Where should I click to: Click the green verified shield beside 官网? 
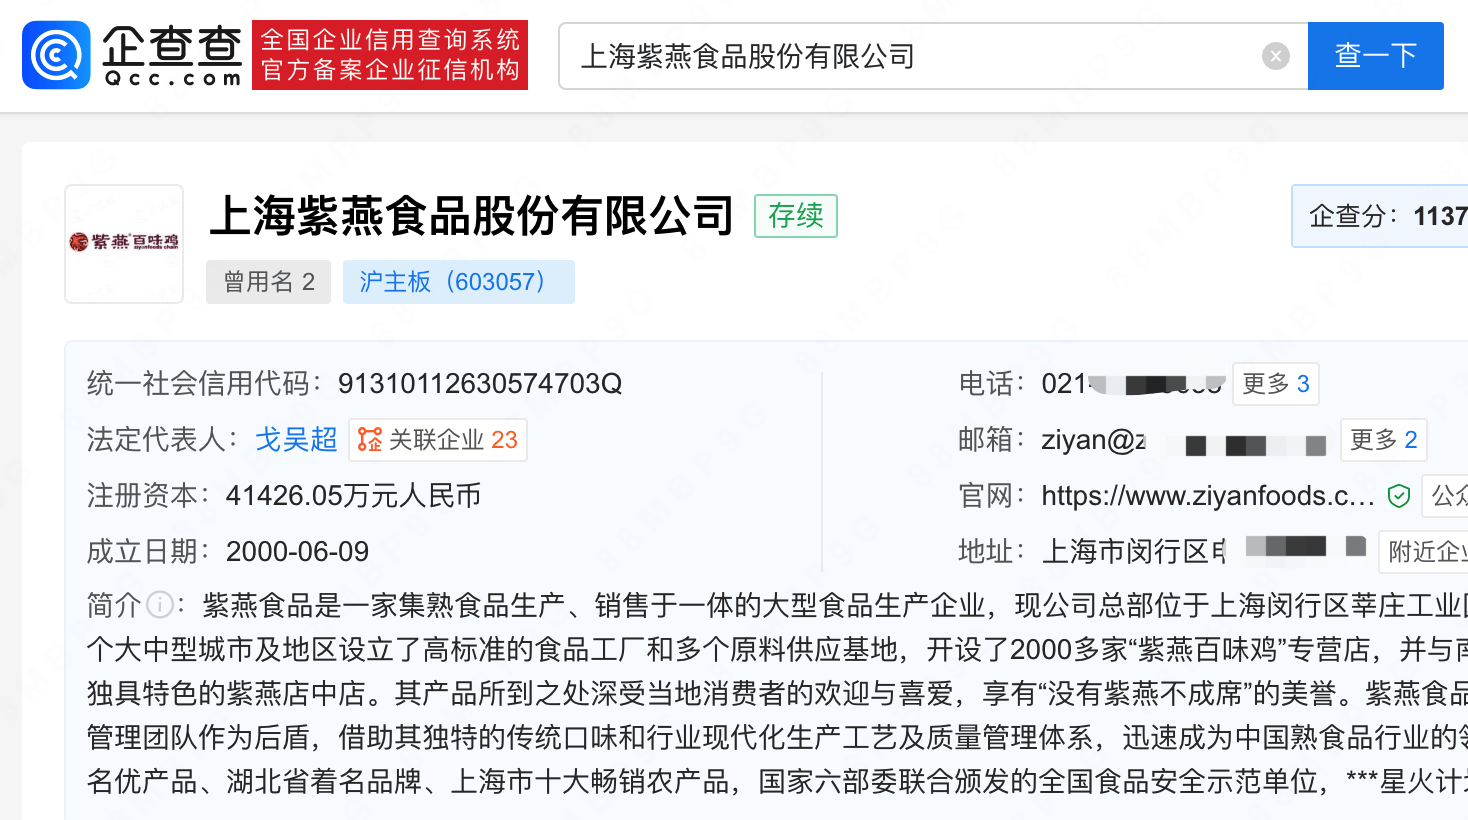coord(1398,495)
